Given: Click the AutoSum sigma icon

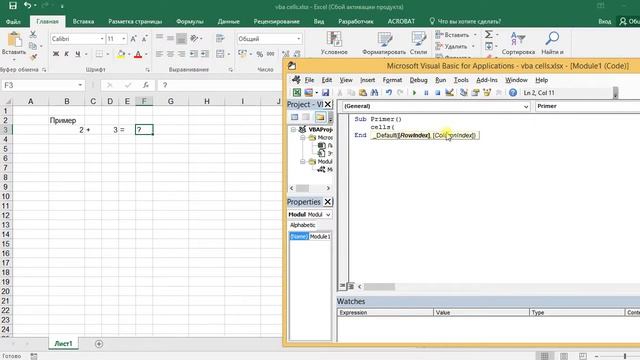Looking at the screenshot, I should point(489,35).
